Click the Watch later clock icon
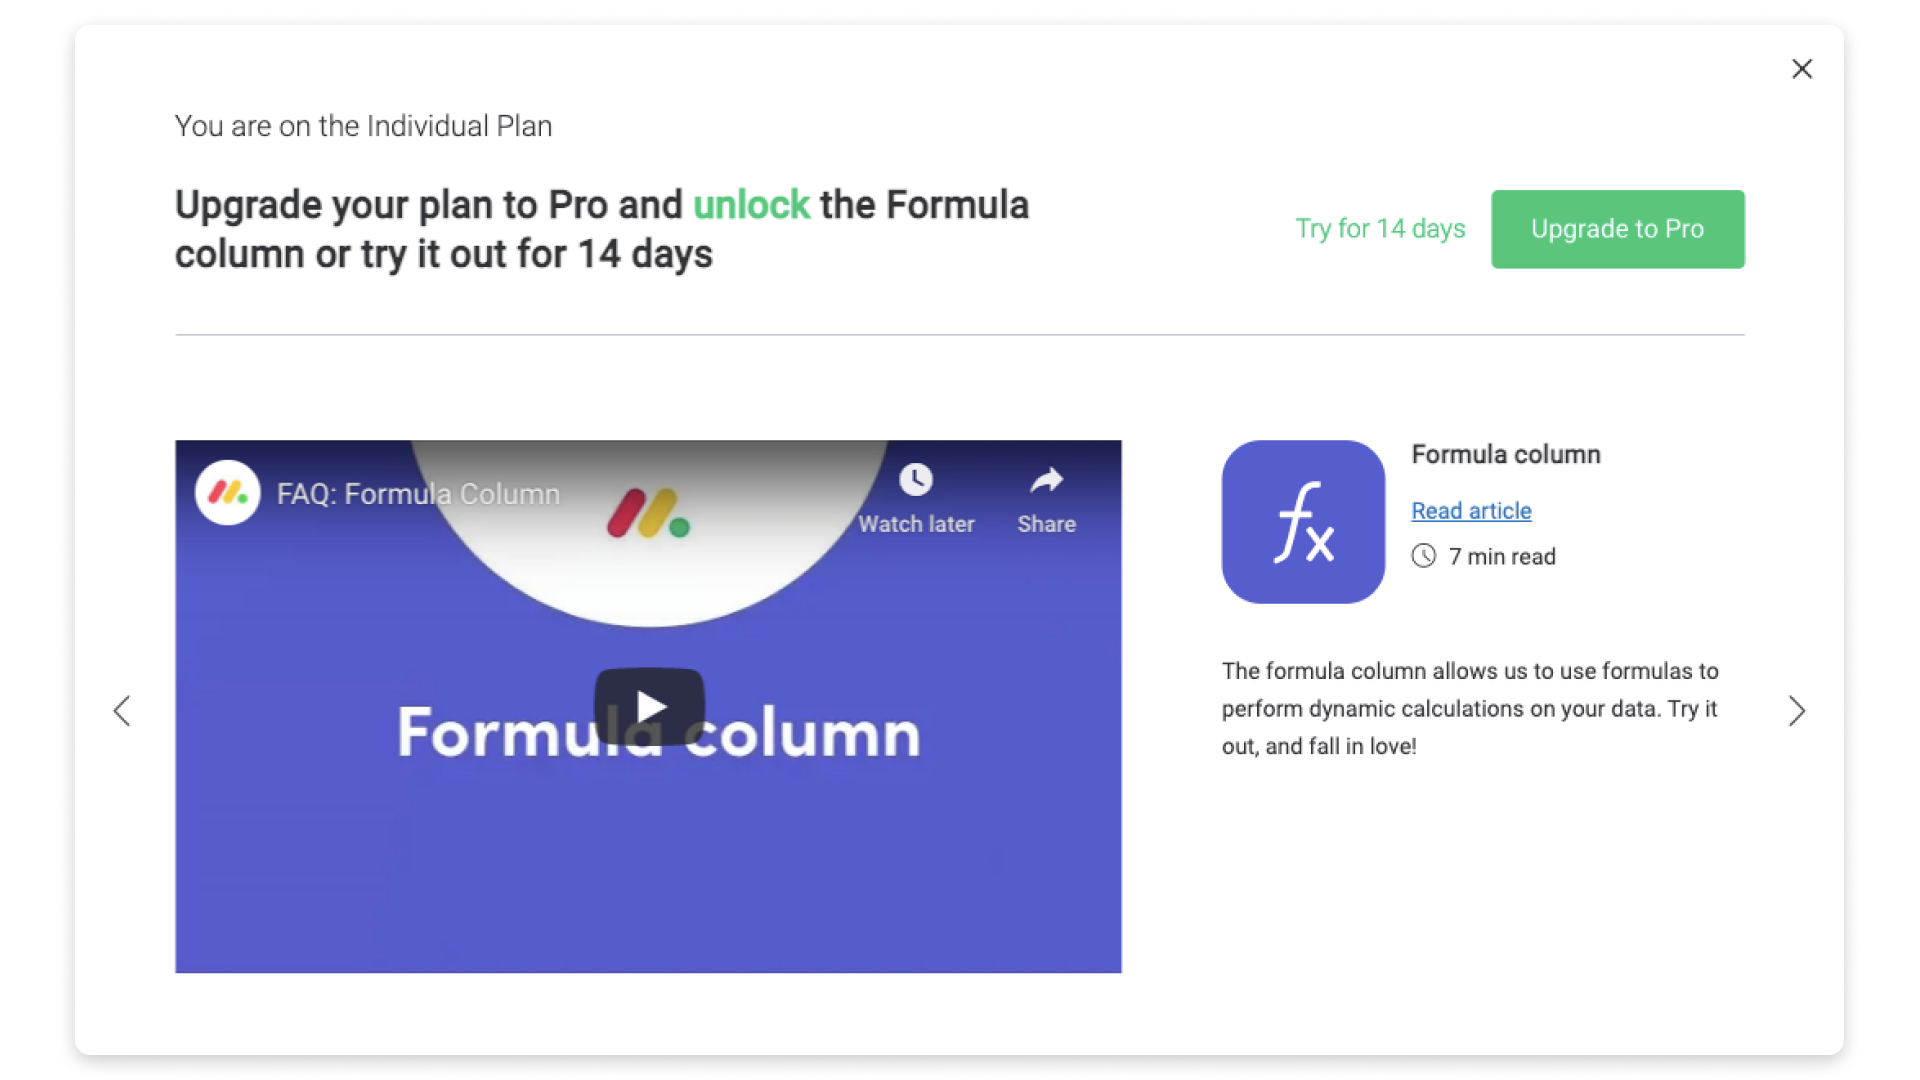The width and height of the screenshot is (1920, 1080). (915, 480)
